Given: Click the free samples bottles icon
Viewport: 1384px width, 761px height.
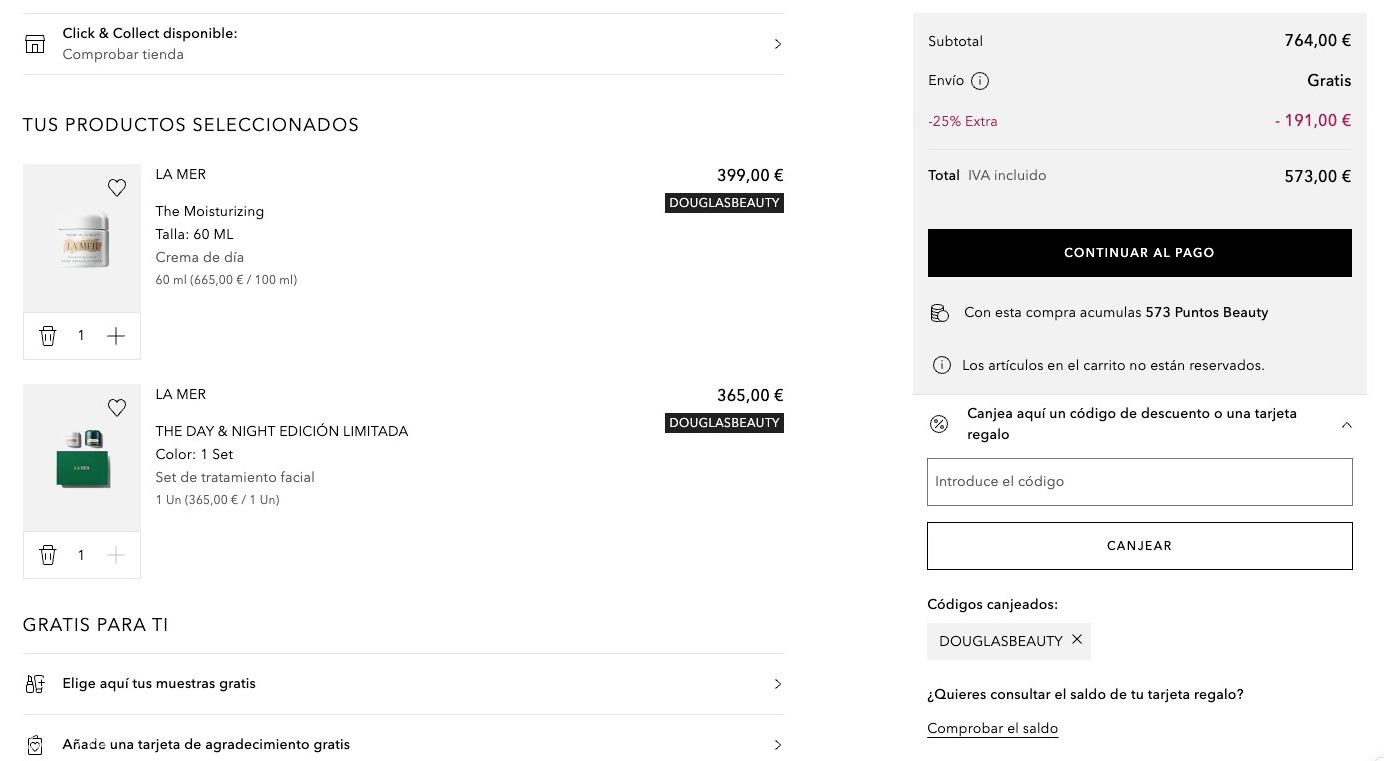Looking at the screenshot, I should [35, 684].
